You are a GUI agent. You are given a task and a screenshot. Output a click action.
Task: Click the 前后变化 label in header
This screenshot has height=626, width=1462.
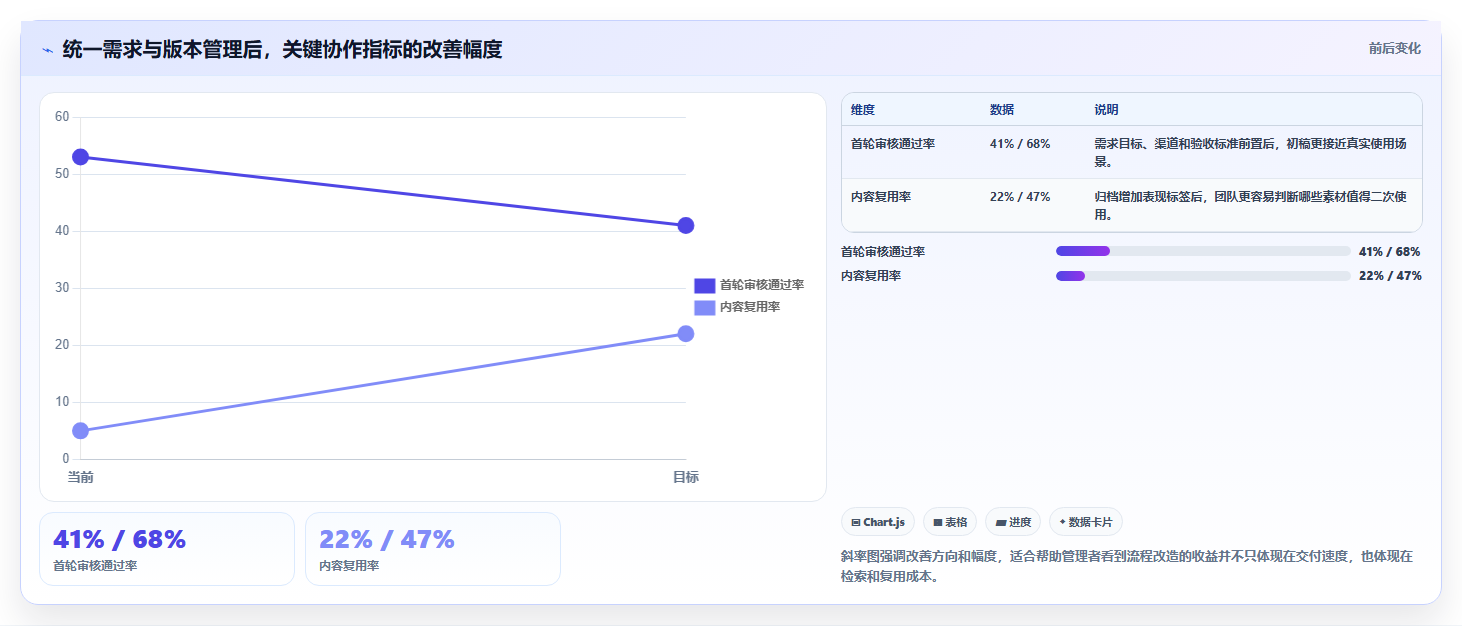(1395, 49)
